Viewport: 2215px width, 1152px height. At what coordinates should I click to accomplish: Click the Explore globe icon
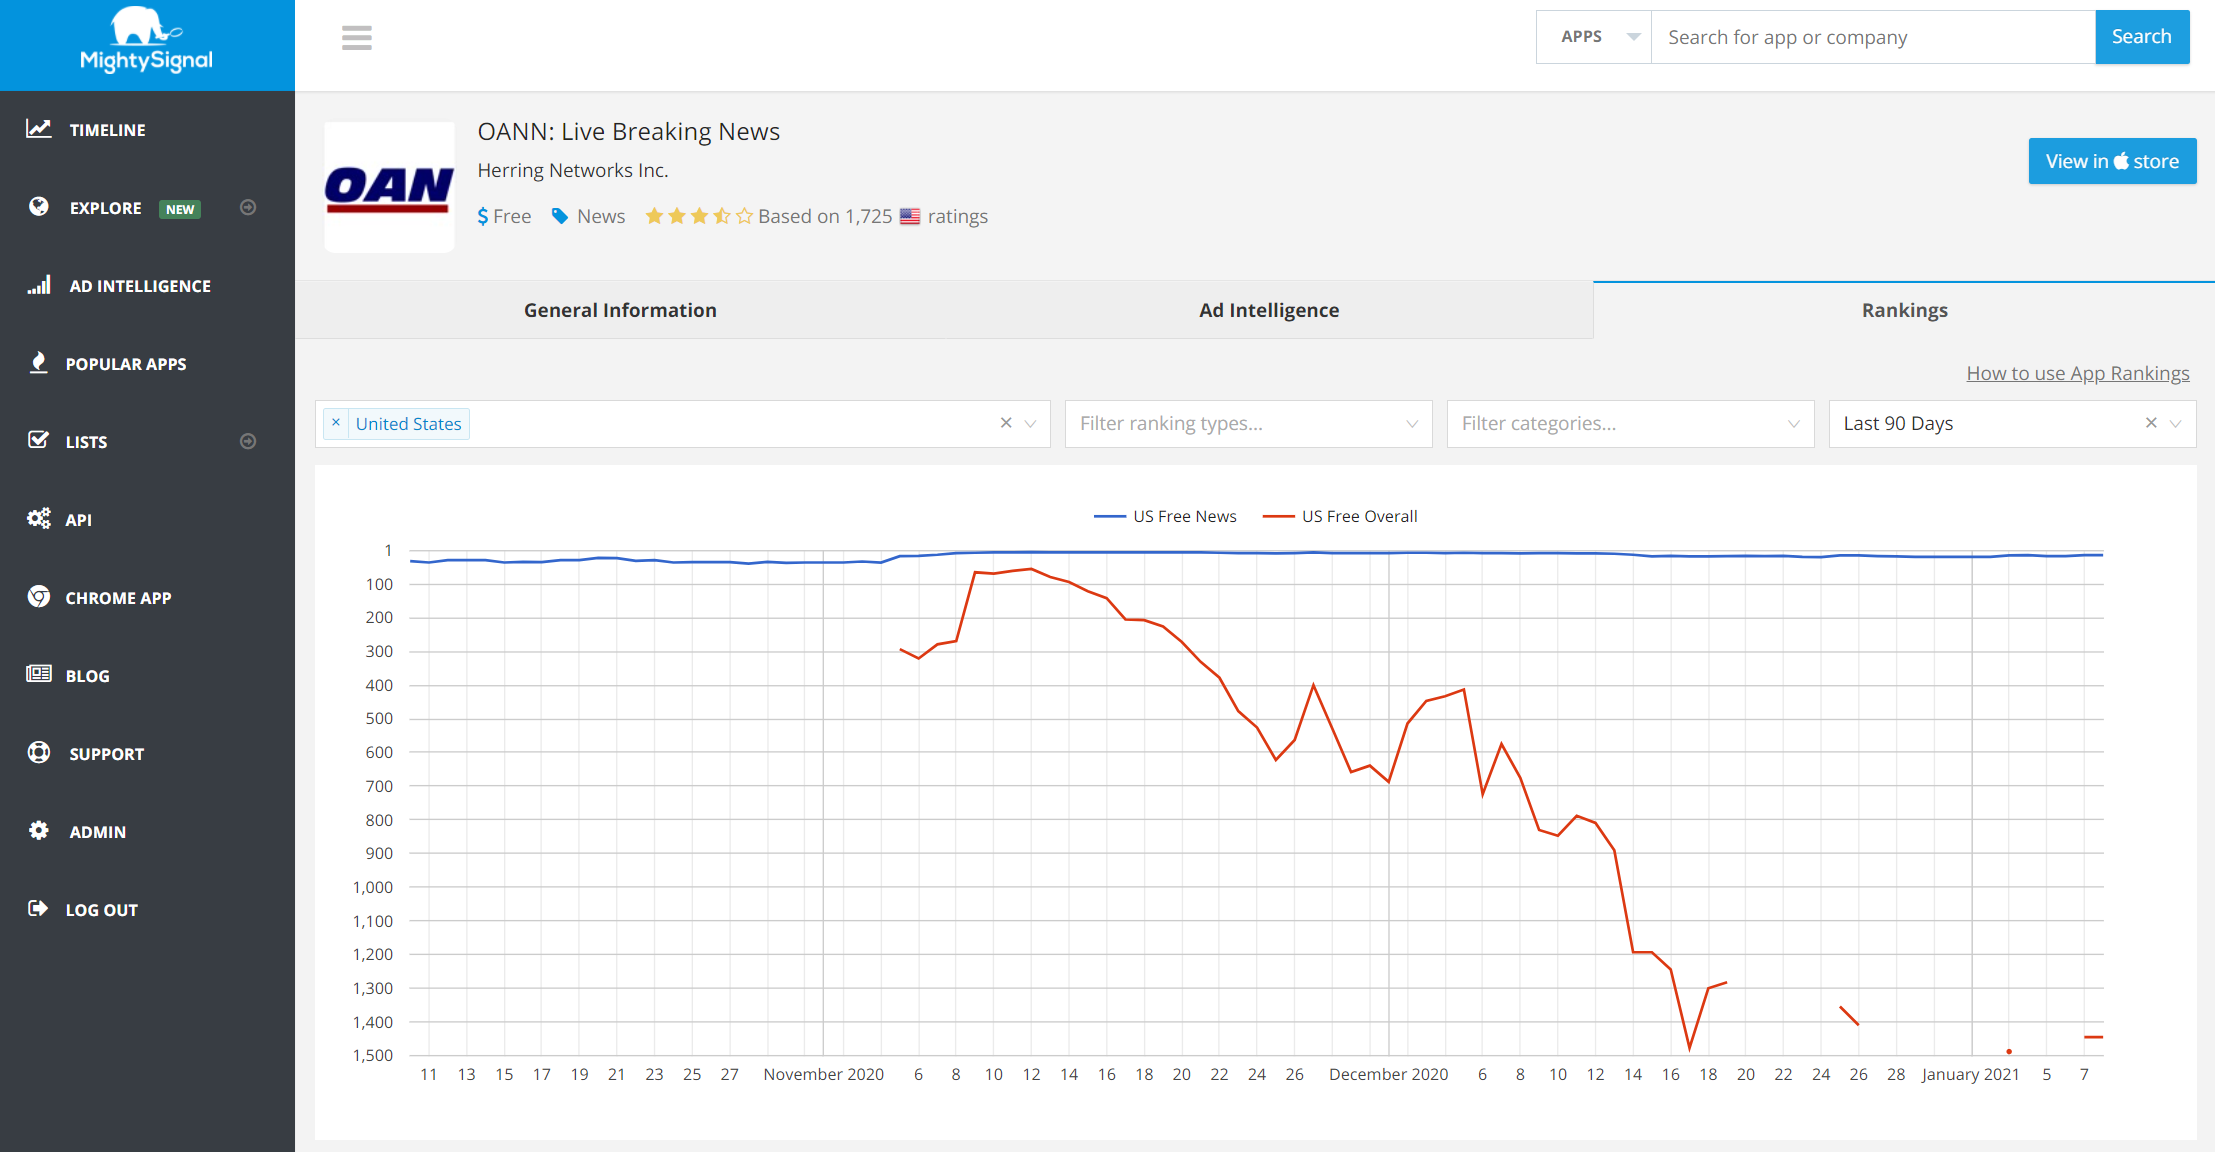coord(39,207)
